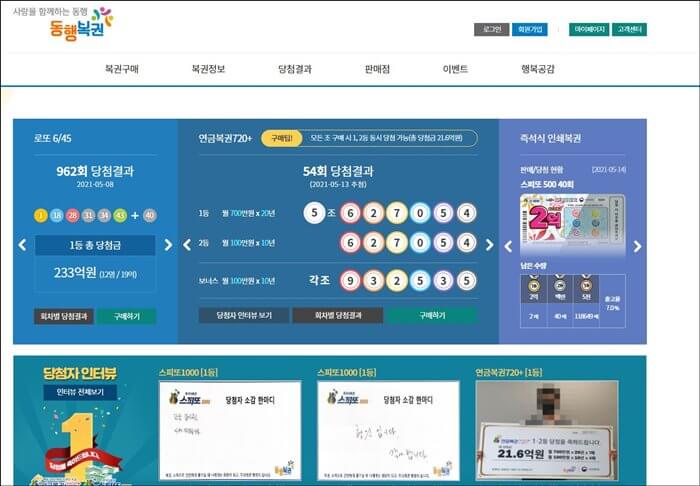
Task: Click green lotto ball number 43
Action: (120, 216)
